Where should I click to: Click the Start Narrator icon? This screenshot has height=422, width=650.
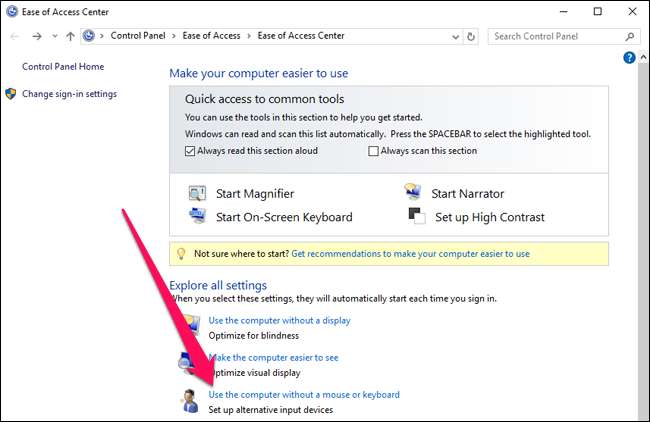[412, 192]
